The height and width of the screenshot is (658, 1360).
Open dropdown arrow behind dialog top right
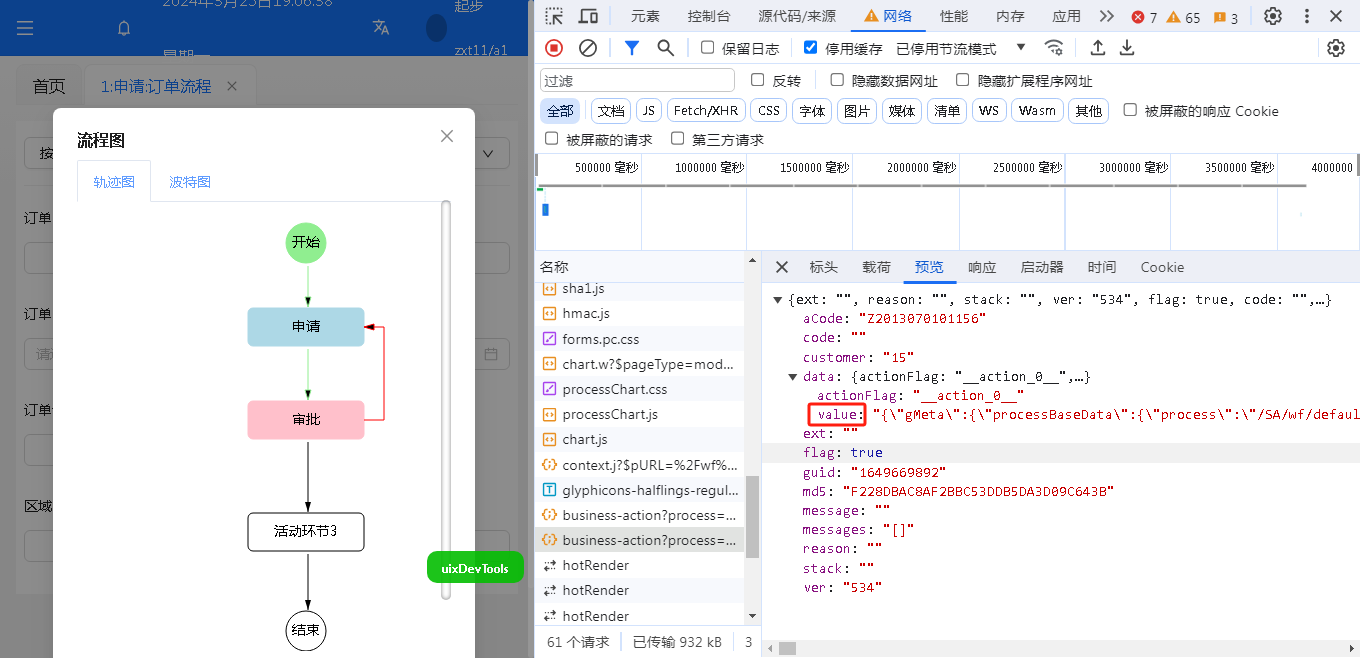(x=489, y=154)
